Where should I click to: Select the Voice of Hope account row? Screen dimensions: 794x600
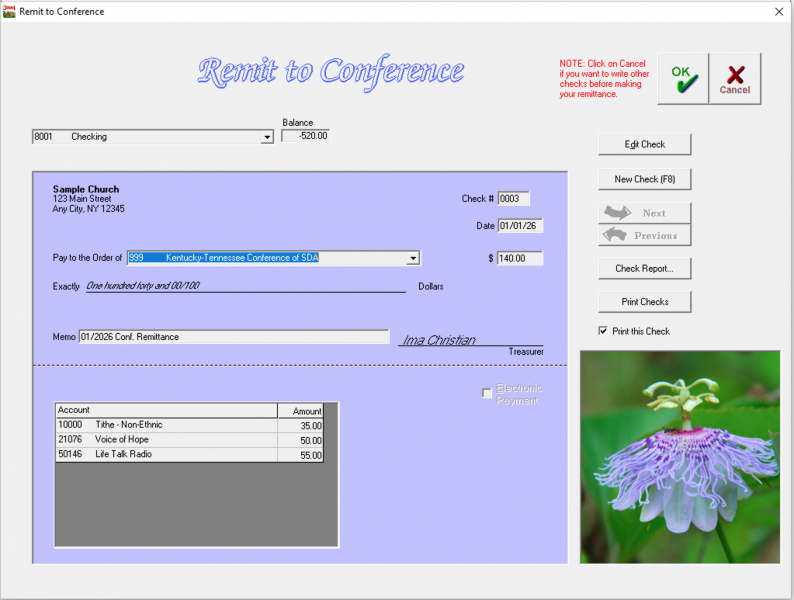tap(190, 440)
